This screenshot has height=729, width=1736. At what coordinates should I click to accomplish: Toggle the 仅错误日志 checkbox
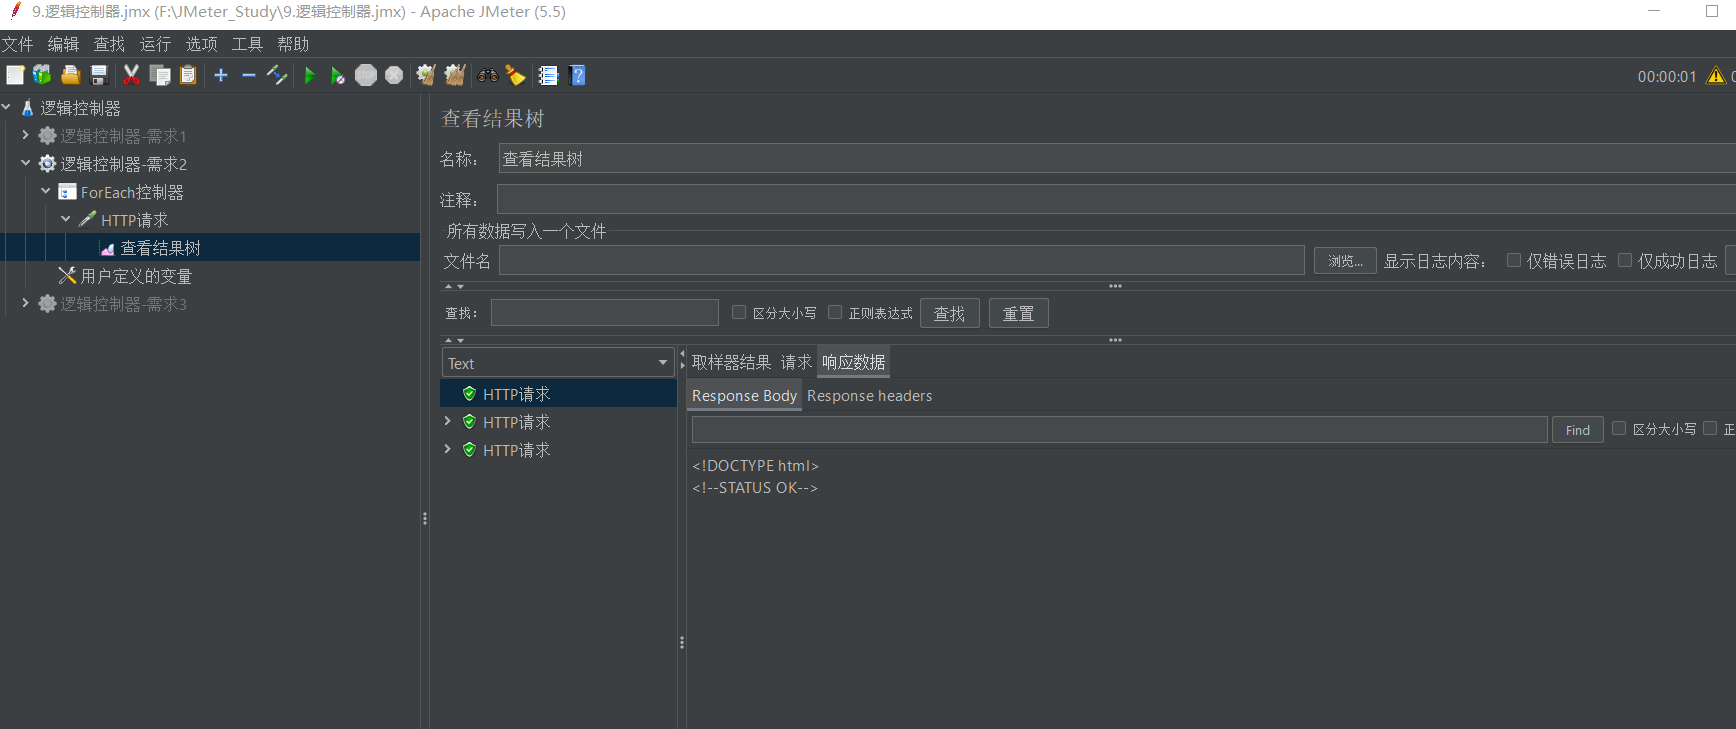point(1514,260)
